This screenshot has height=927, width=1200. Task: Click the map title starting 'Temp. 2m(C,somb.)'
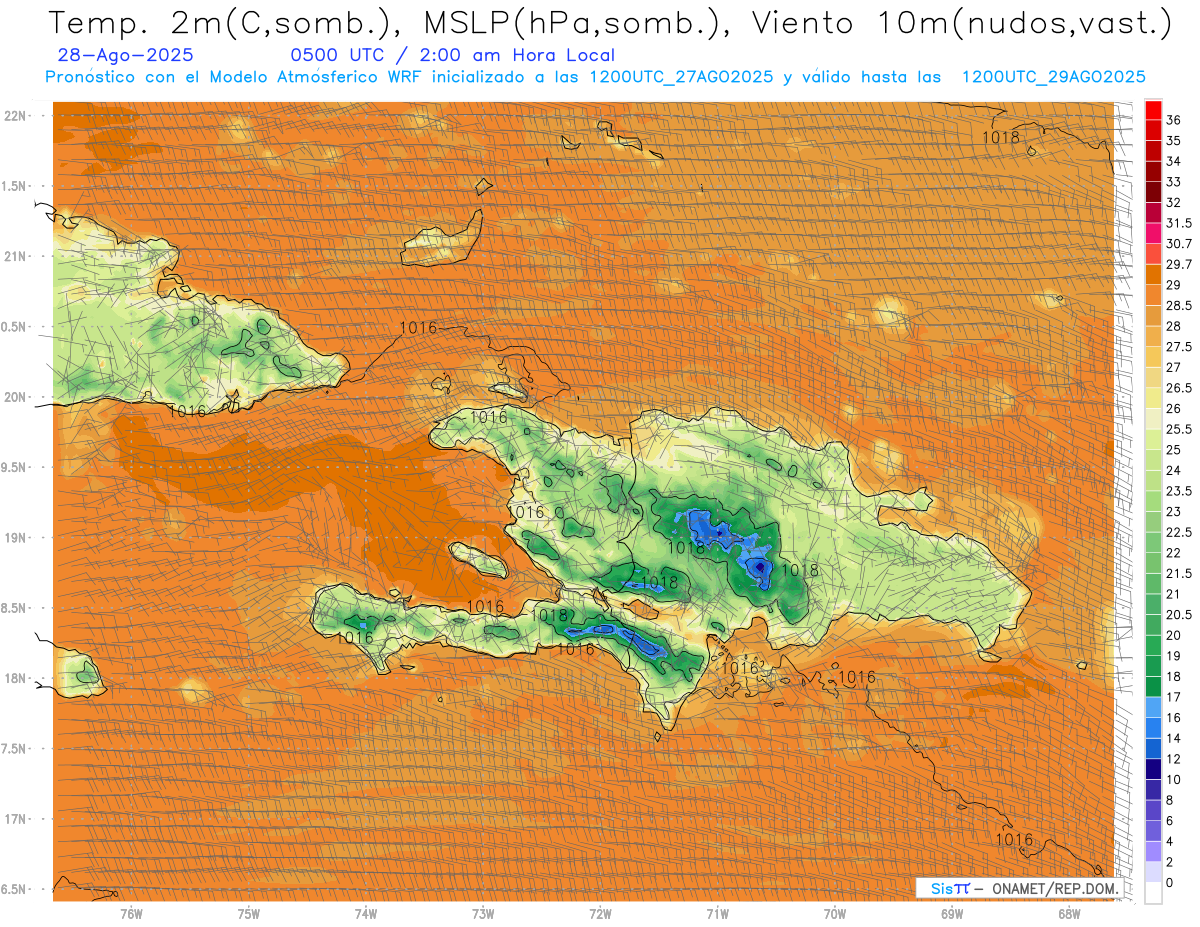[x=609, y=24]
